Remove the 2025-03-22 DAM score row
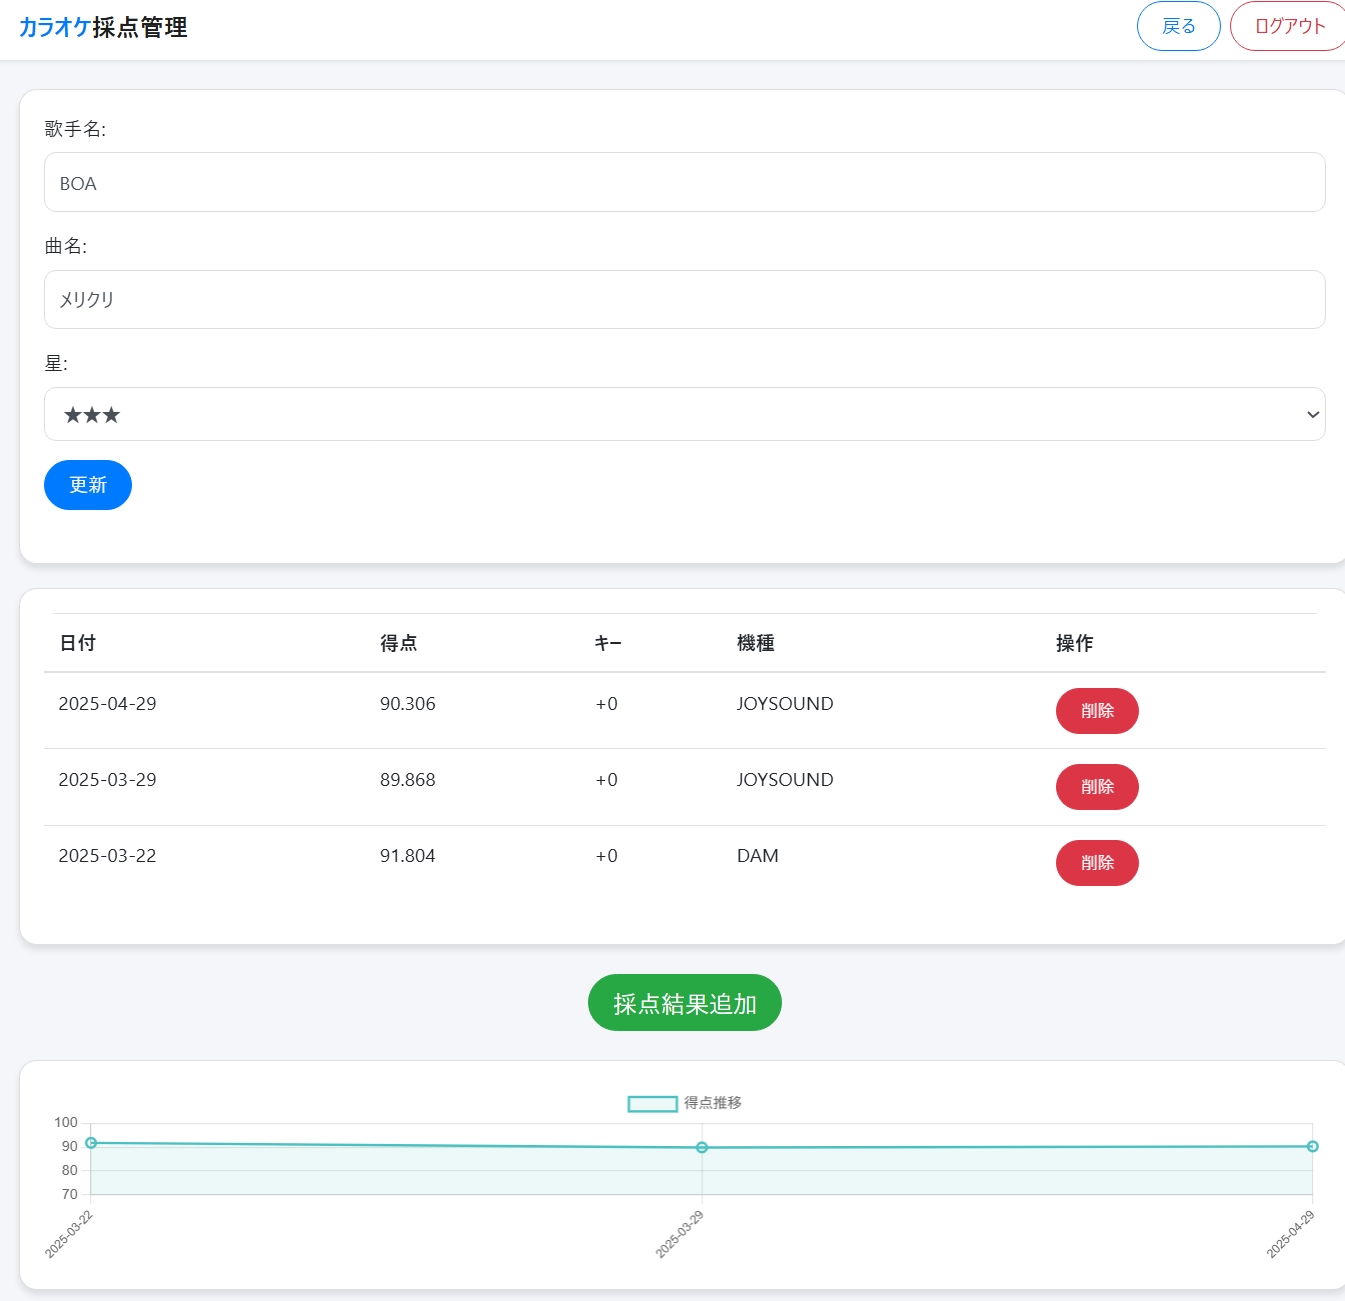 pos(1096,863)
